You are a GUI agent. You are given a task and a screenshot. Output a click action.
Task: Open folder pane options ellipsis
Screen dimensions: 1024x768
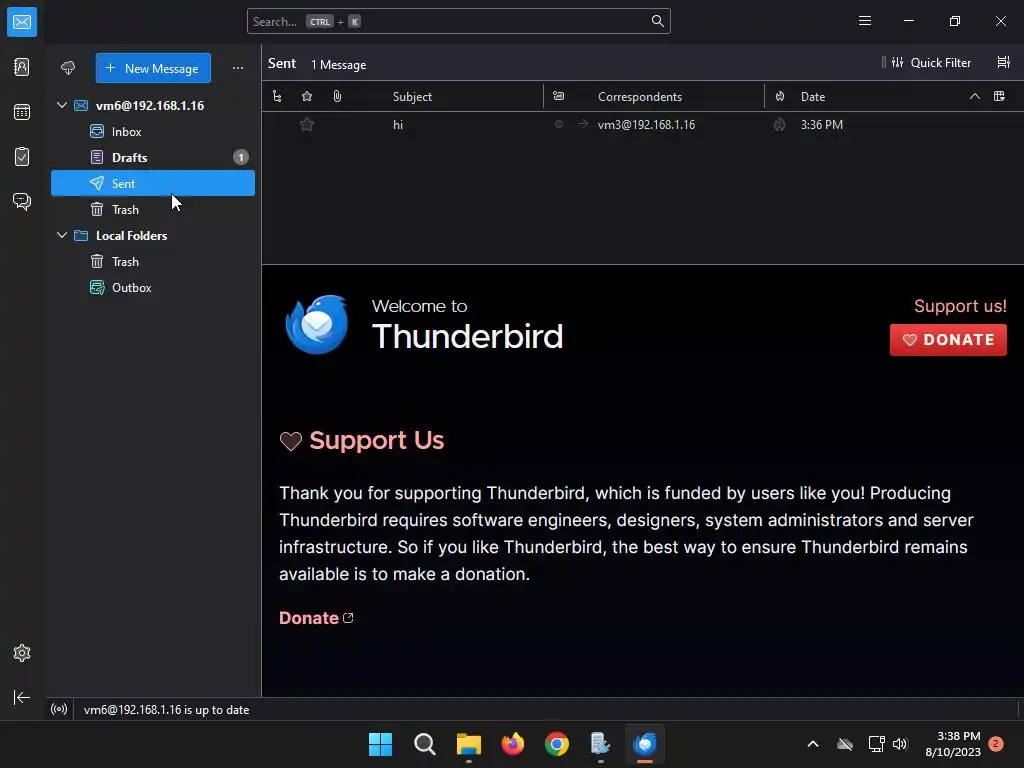pyautogui.click(x=238, y=68)
